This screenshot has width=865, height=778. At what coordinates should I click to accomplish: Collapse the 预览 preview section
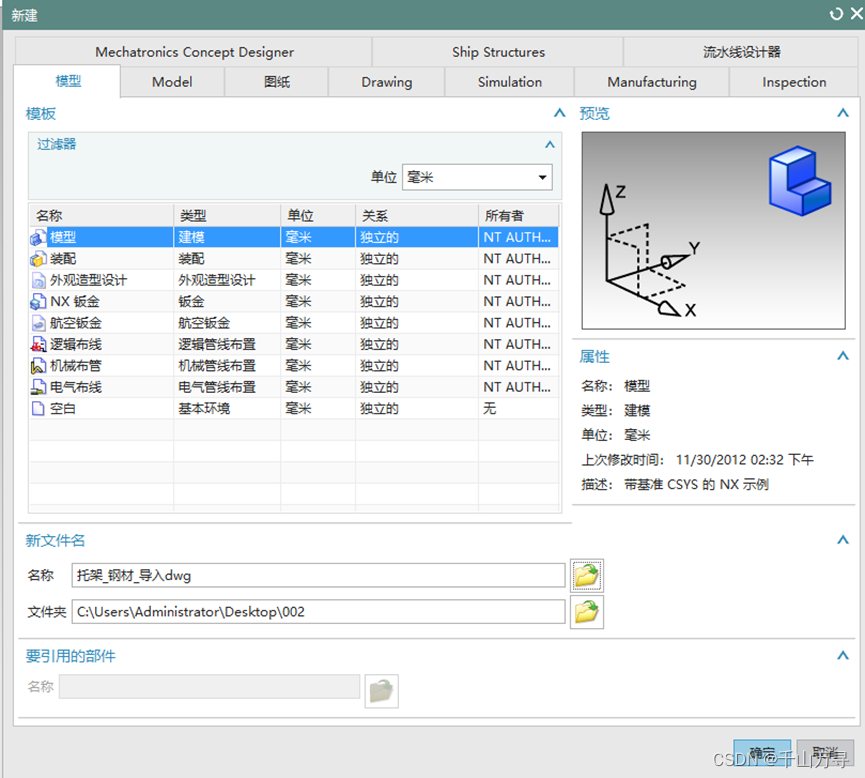coord(845,113)
